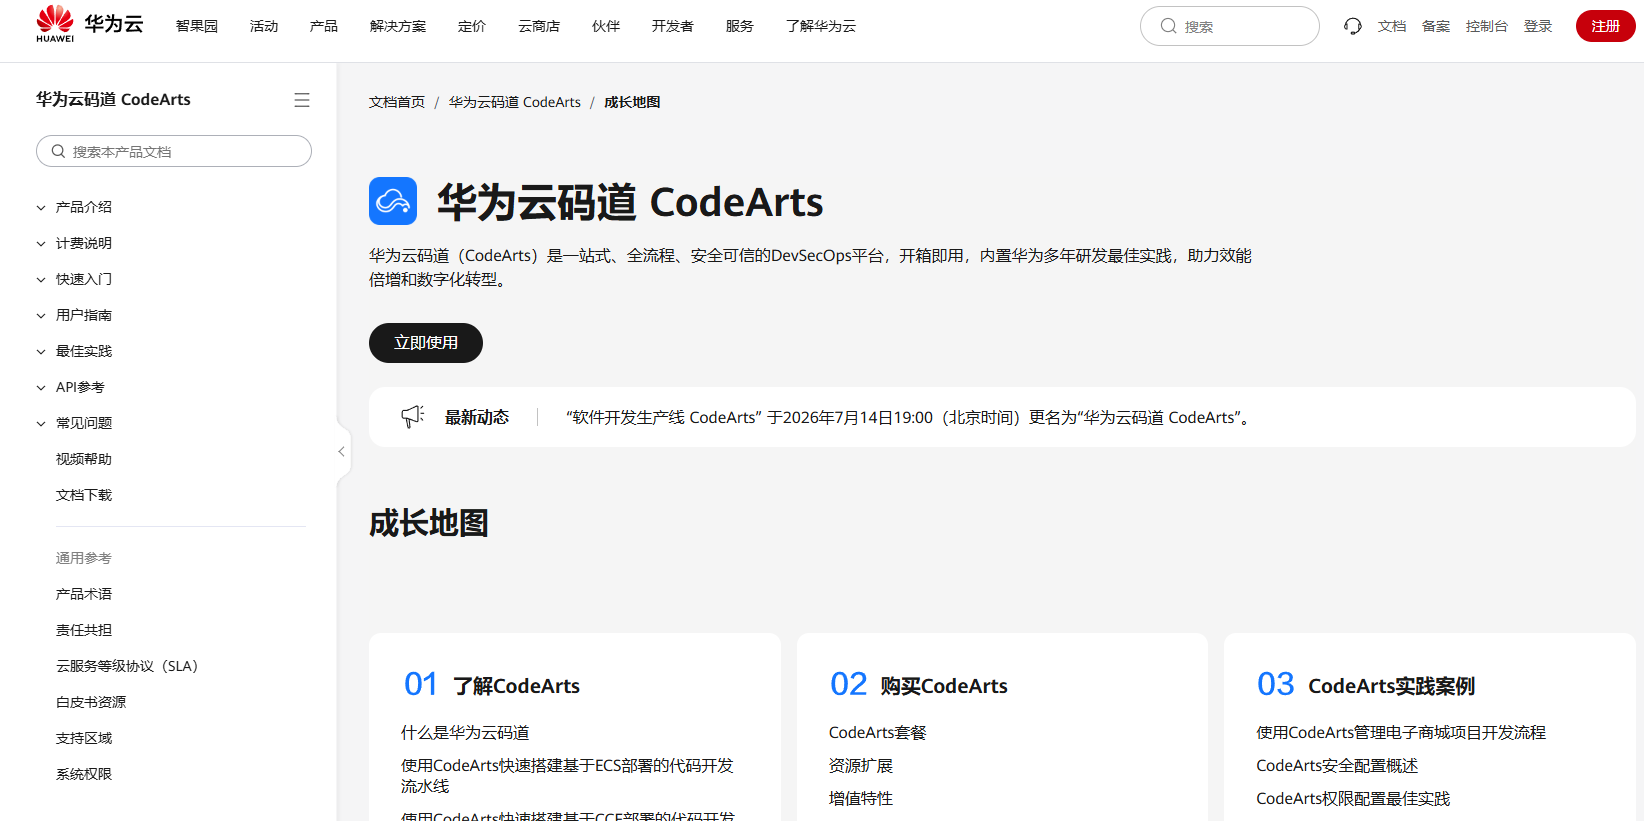Open 视频帮助 in sidebar
The width and height of the screenshot is (1644, 821).
coord(84,459)
